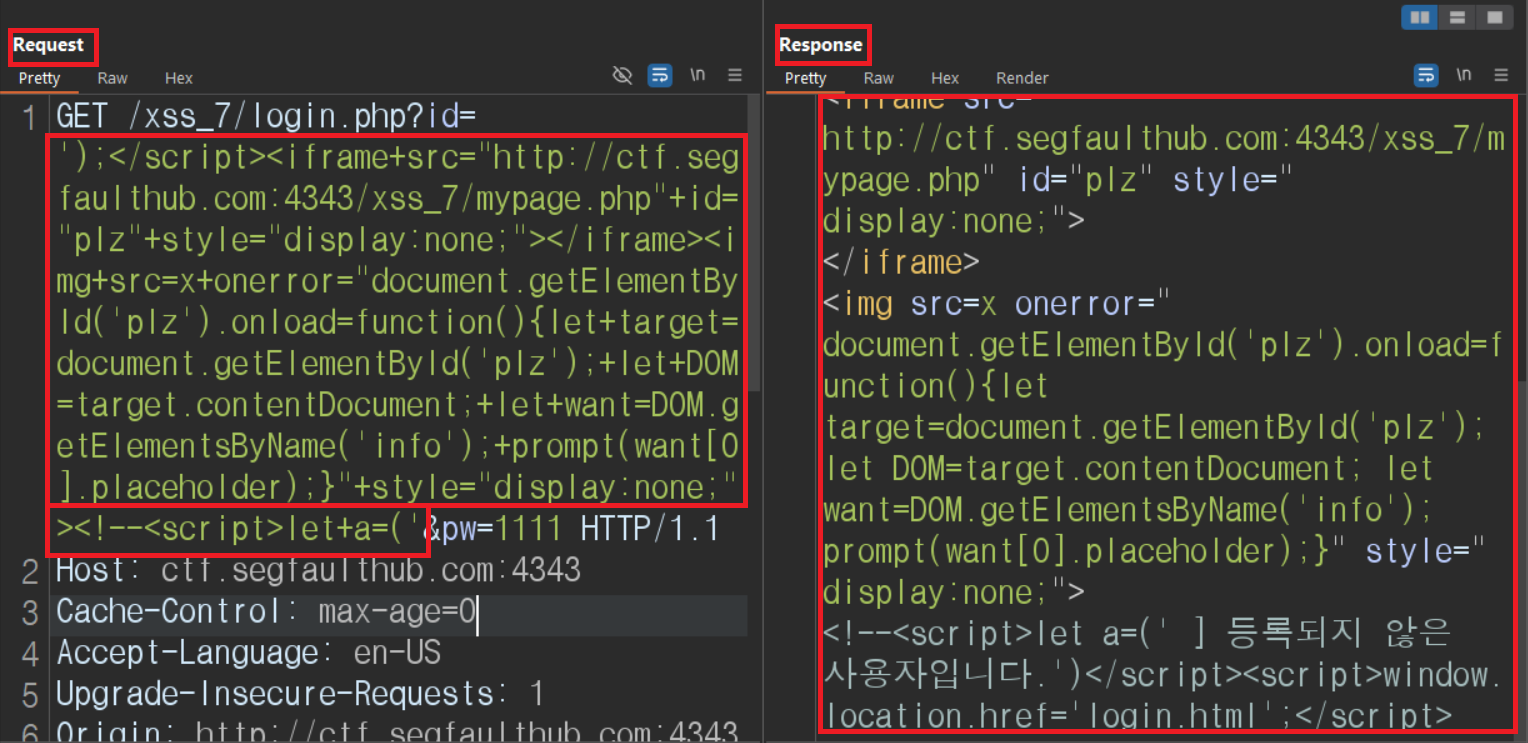Click the 'GET /xss_7/login.php?id=' request line

(266, 116)
